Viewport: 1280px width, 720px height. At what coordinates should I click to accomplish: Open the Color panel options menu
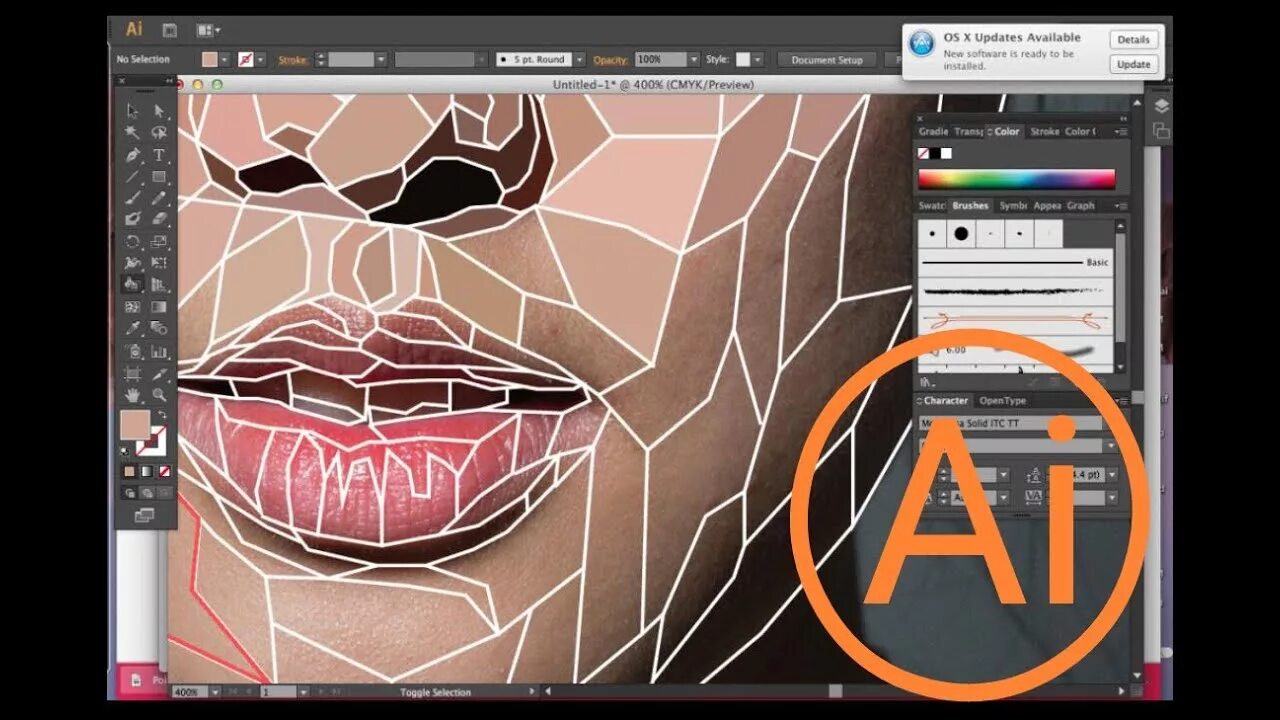pos(1122,131)
